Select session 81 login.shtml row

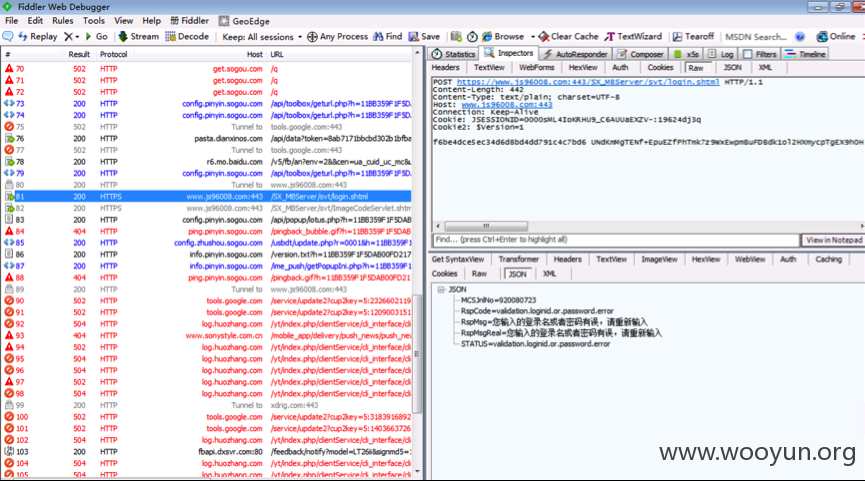point(207,196)
